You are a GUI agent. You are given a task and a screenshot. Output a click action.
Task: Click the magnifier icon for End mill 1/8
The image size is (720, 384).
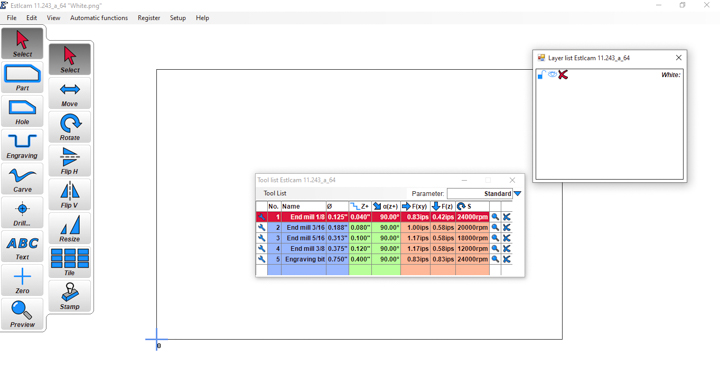(495, 217)
